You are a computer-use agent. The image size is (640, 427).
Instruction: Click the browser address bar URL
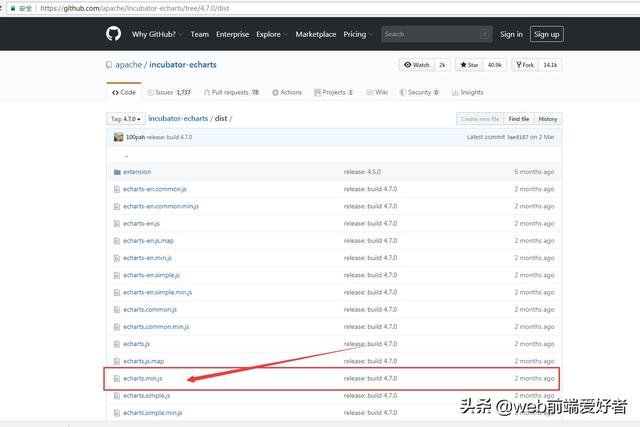[135, 8]
